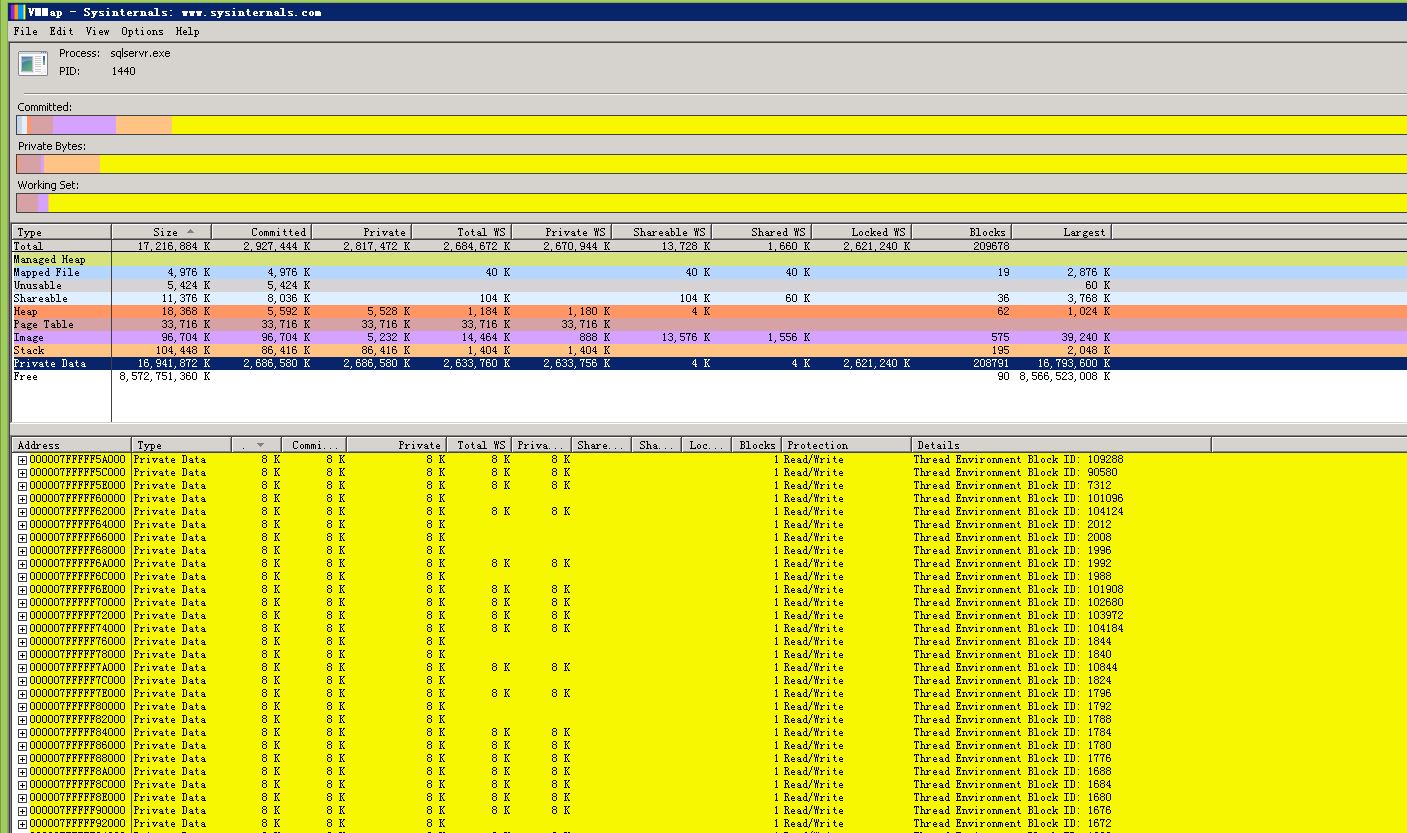Select address 000007FFFFF6A000 in list
Screen dimensions: 1407x833
[77, 564]
